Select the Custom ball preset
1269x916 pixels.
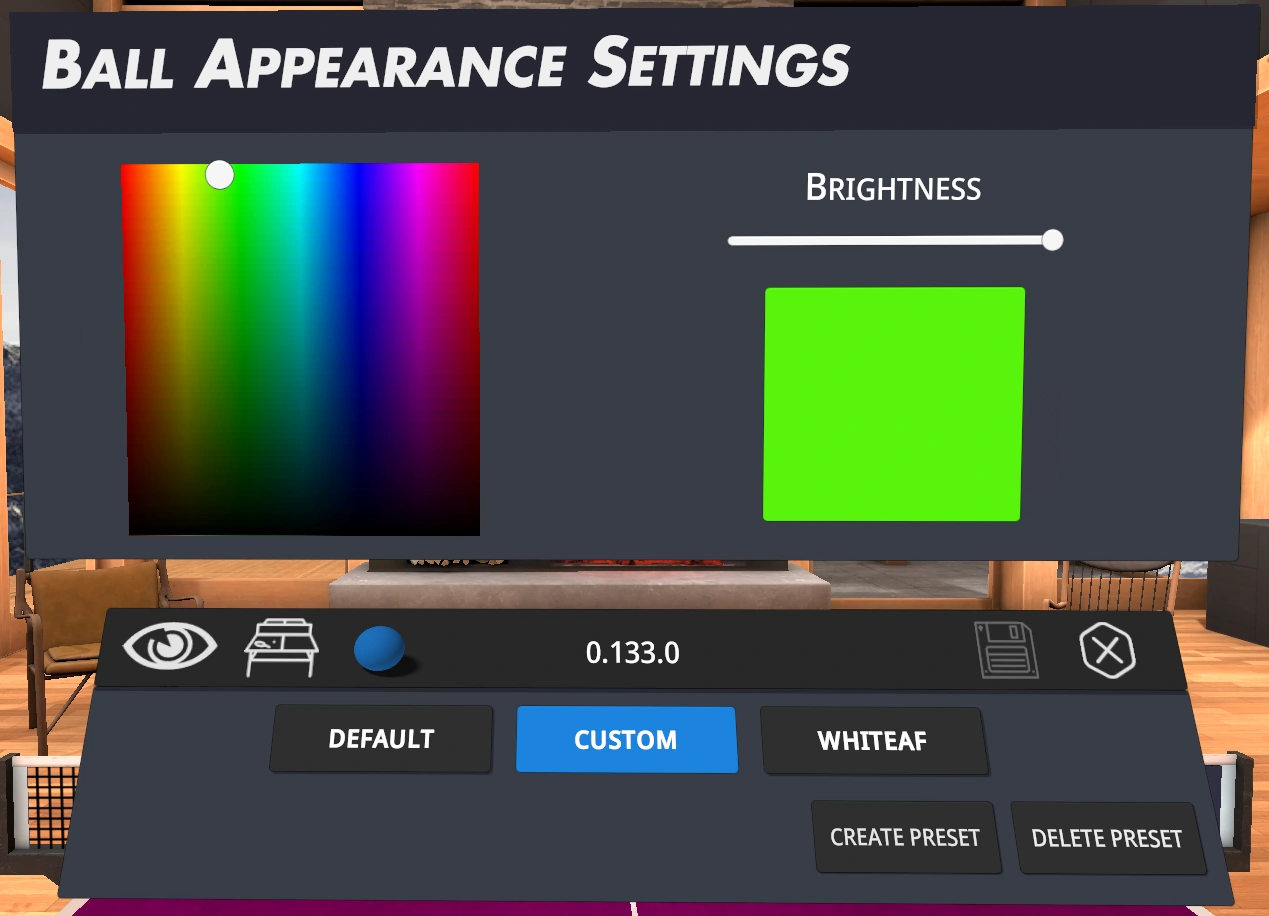pos(626,740)
